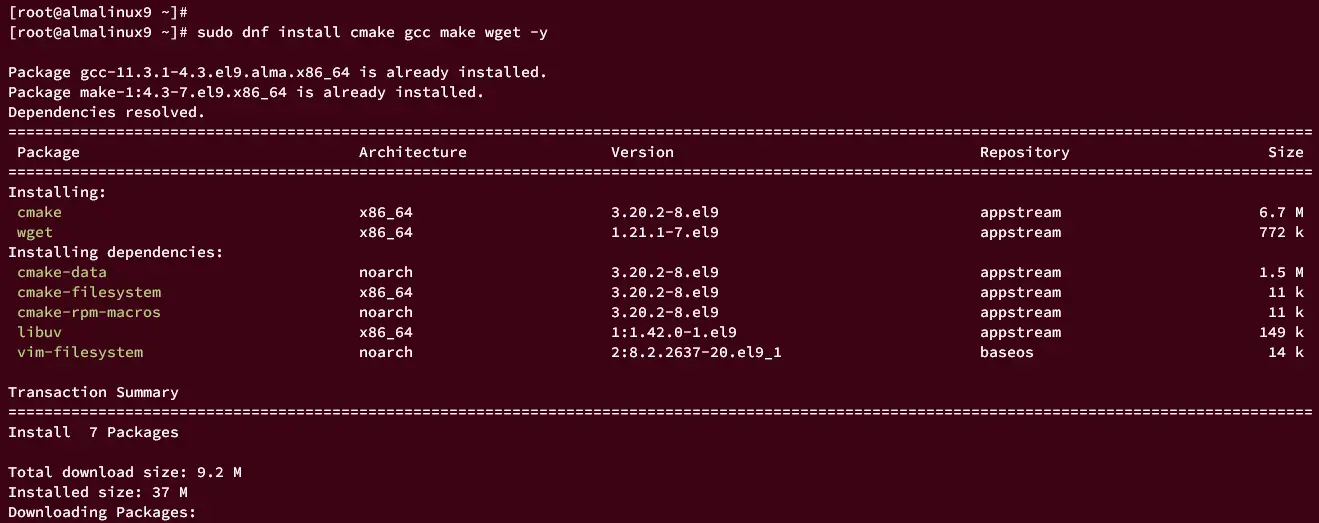
Task: Click the Version column header
Action: (643, 152)
